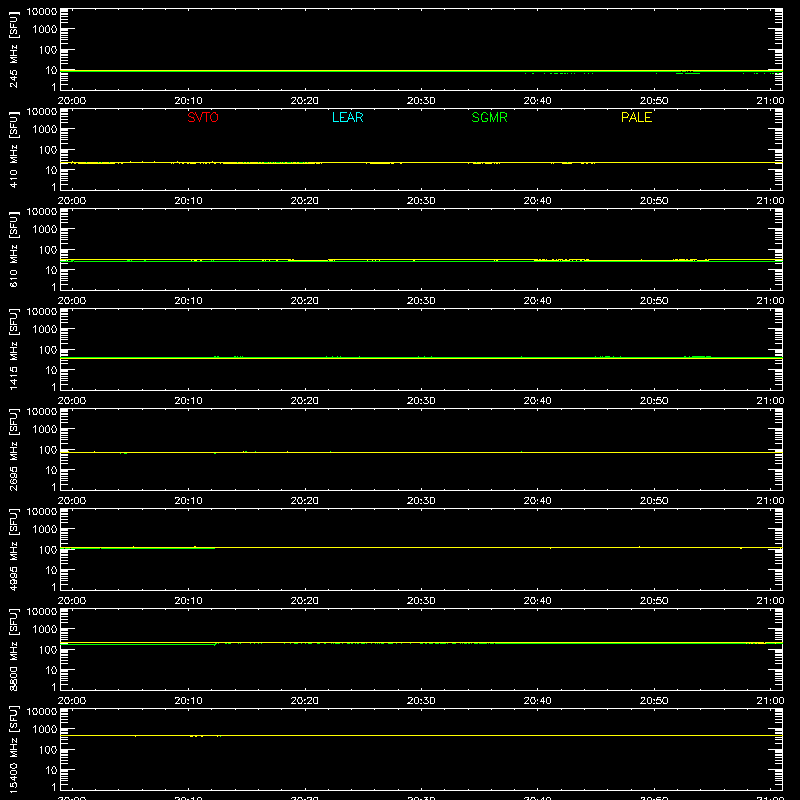Viewport: 800px width, 800px height.
Task: Select the 8800 MHz [SFU] axis title
Action: 13,649
